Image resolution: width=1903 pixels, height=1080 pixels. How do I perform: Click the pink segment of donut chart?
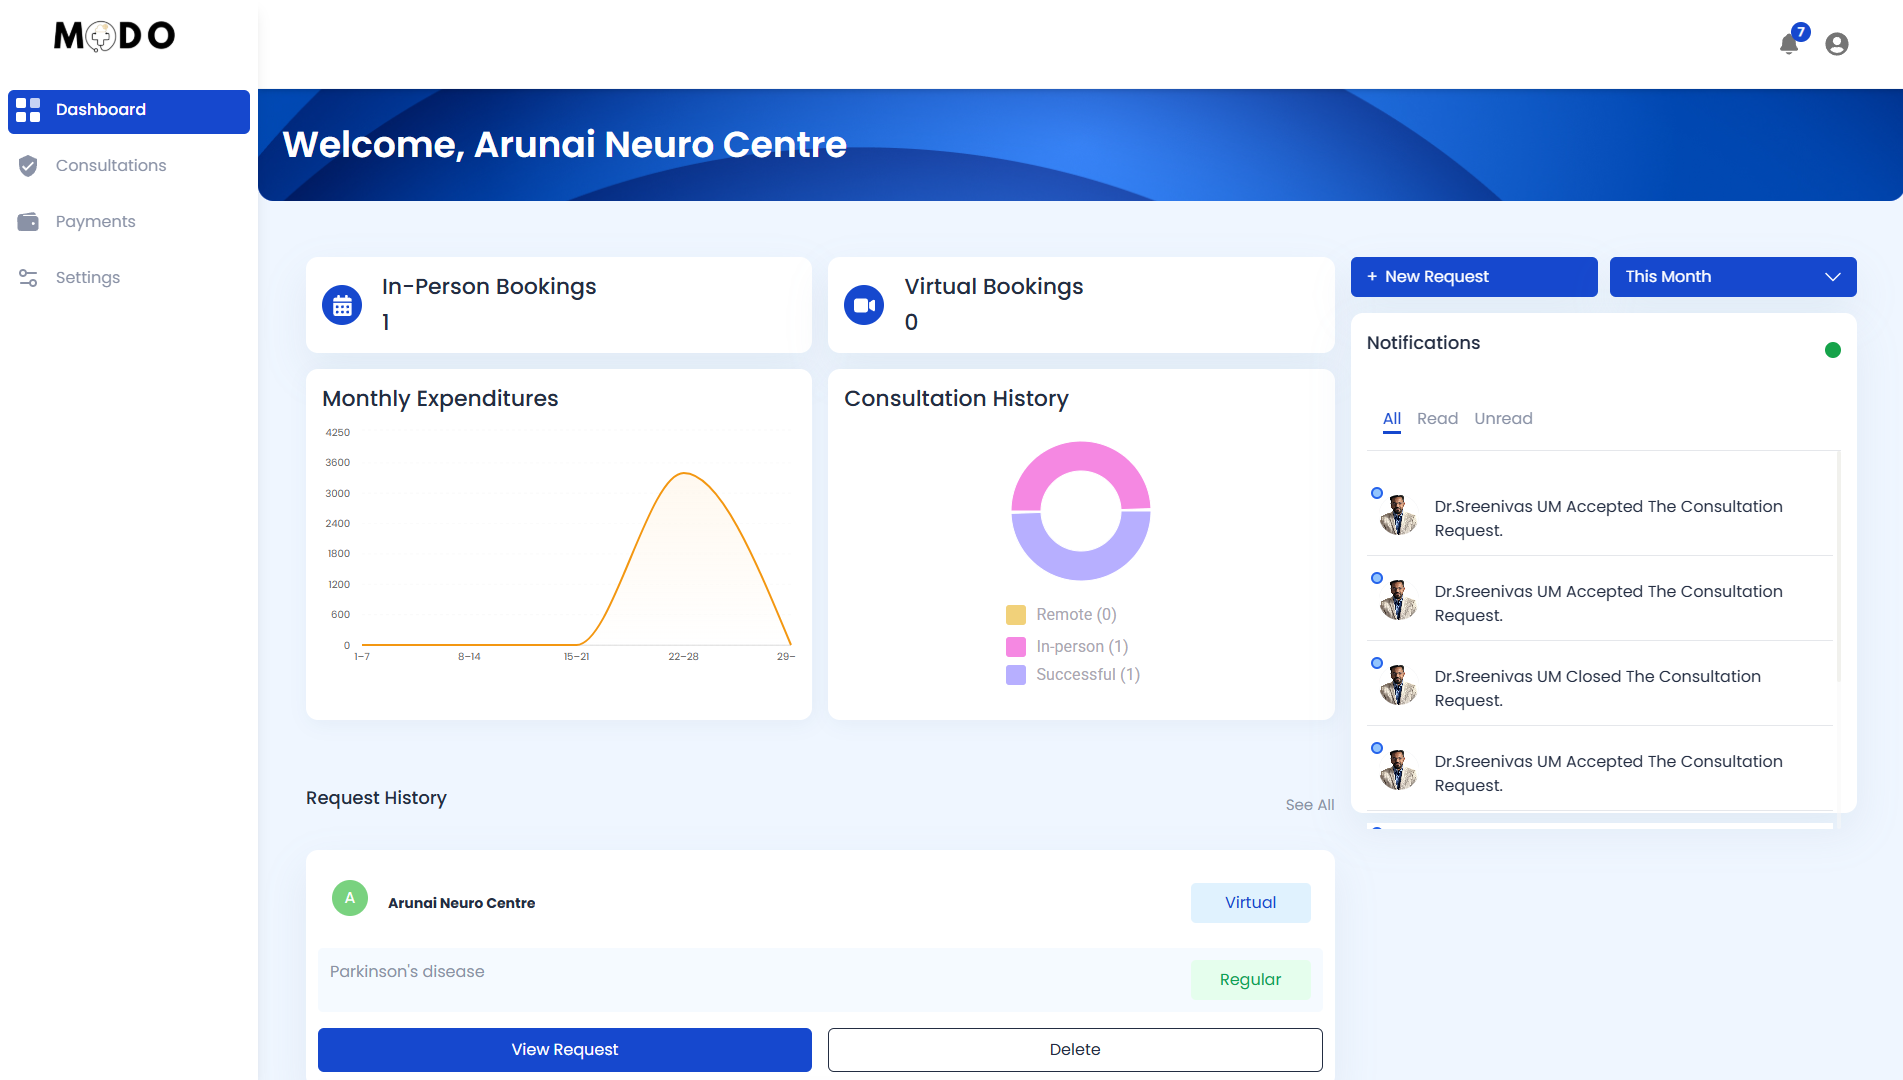click(x=1081, y=459)
